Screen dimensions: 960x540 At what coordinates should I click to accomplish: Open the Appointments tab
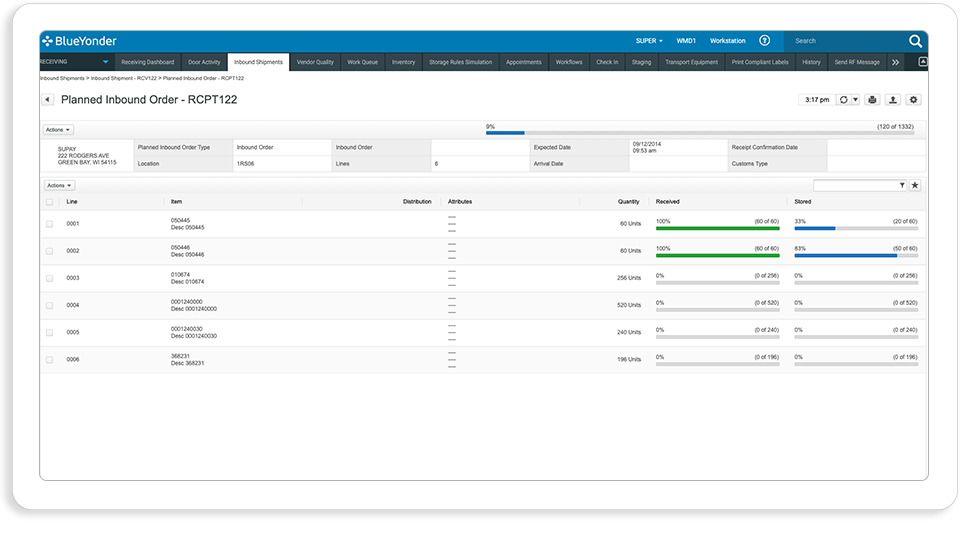[x=523, y=62]
